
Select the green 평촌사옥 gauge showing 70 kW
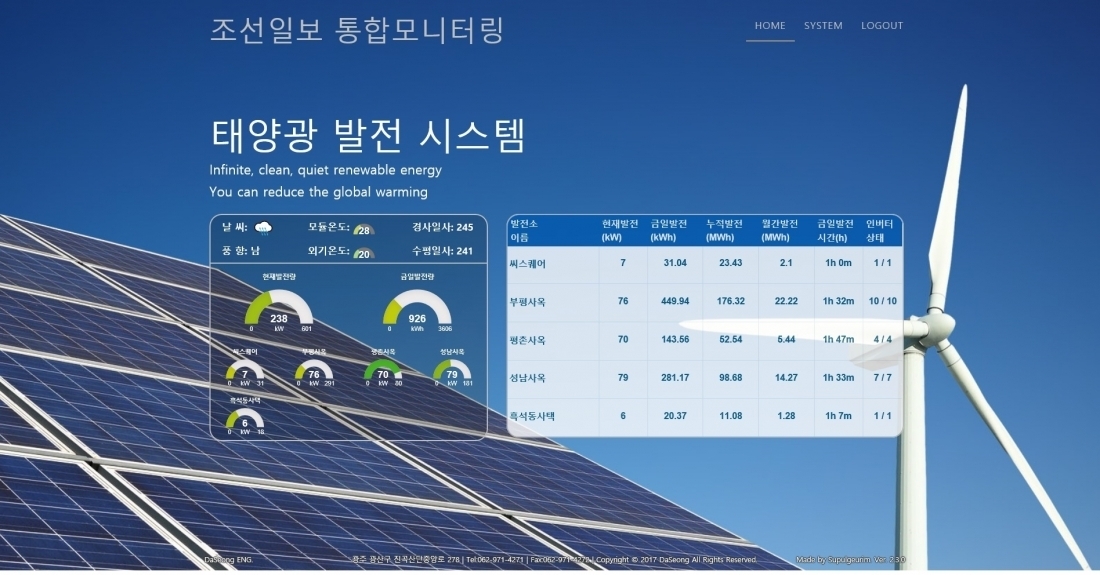383,372
